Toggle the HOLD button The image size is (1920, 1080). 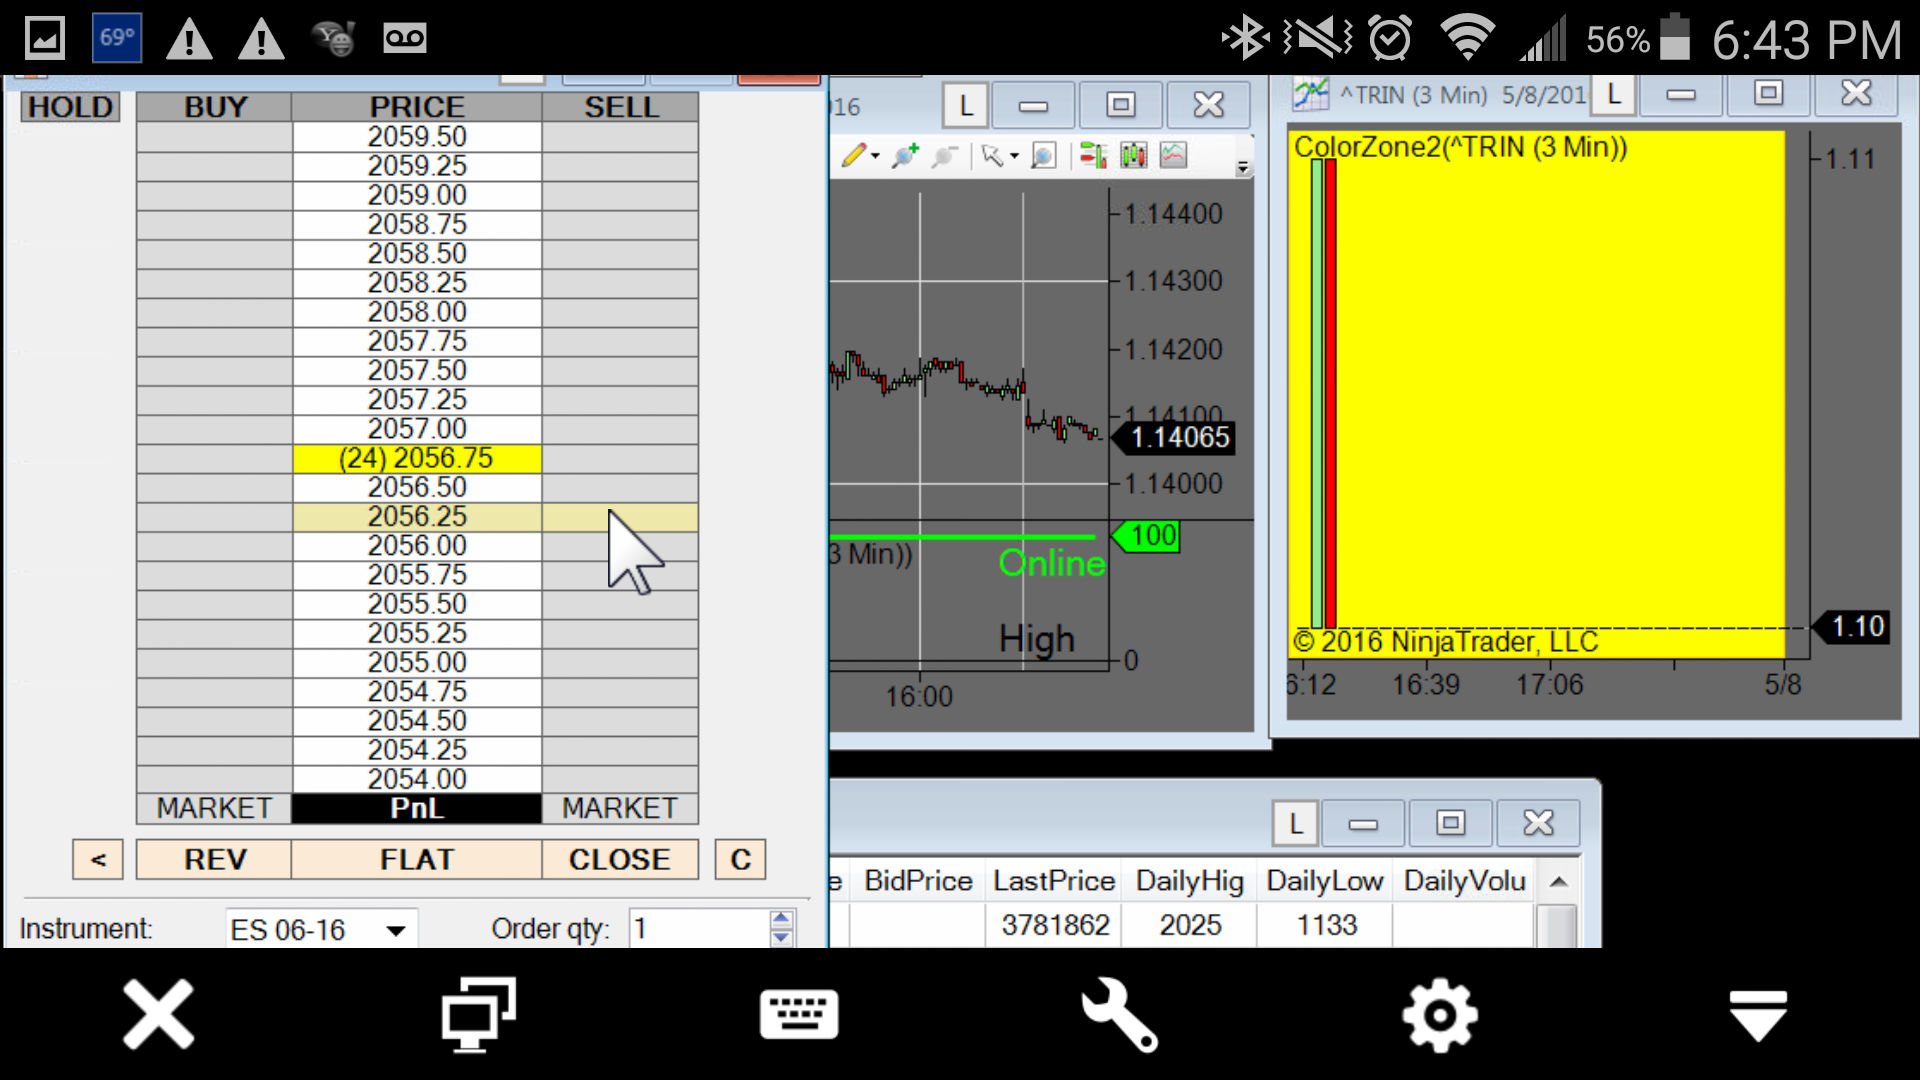pyautogui.click(x=70, y=107)
